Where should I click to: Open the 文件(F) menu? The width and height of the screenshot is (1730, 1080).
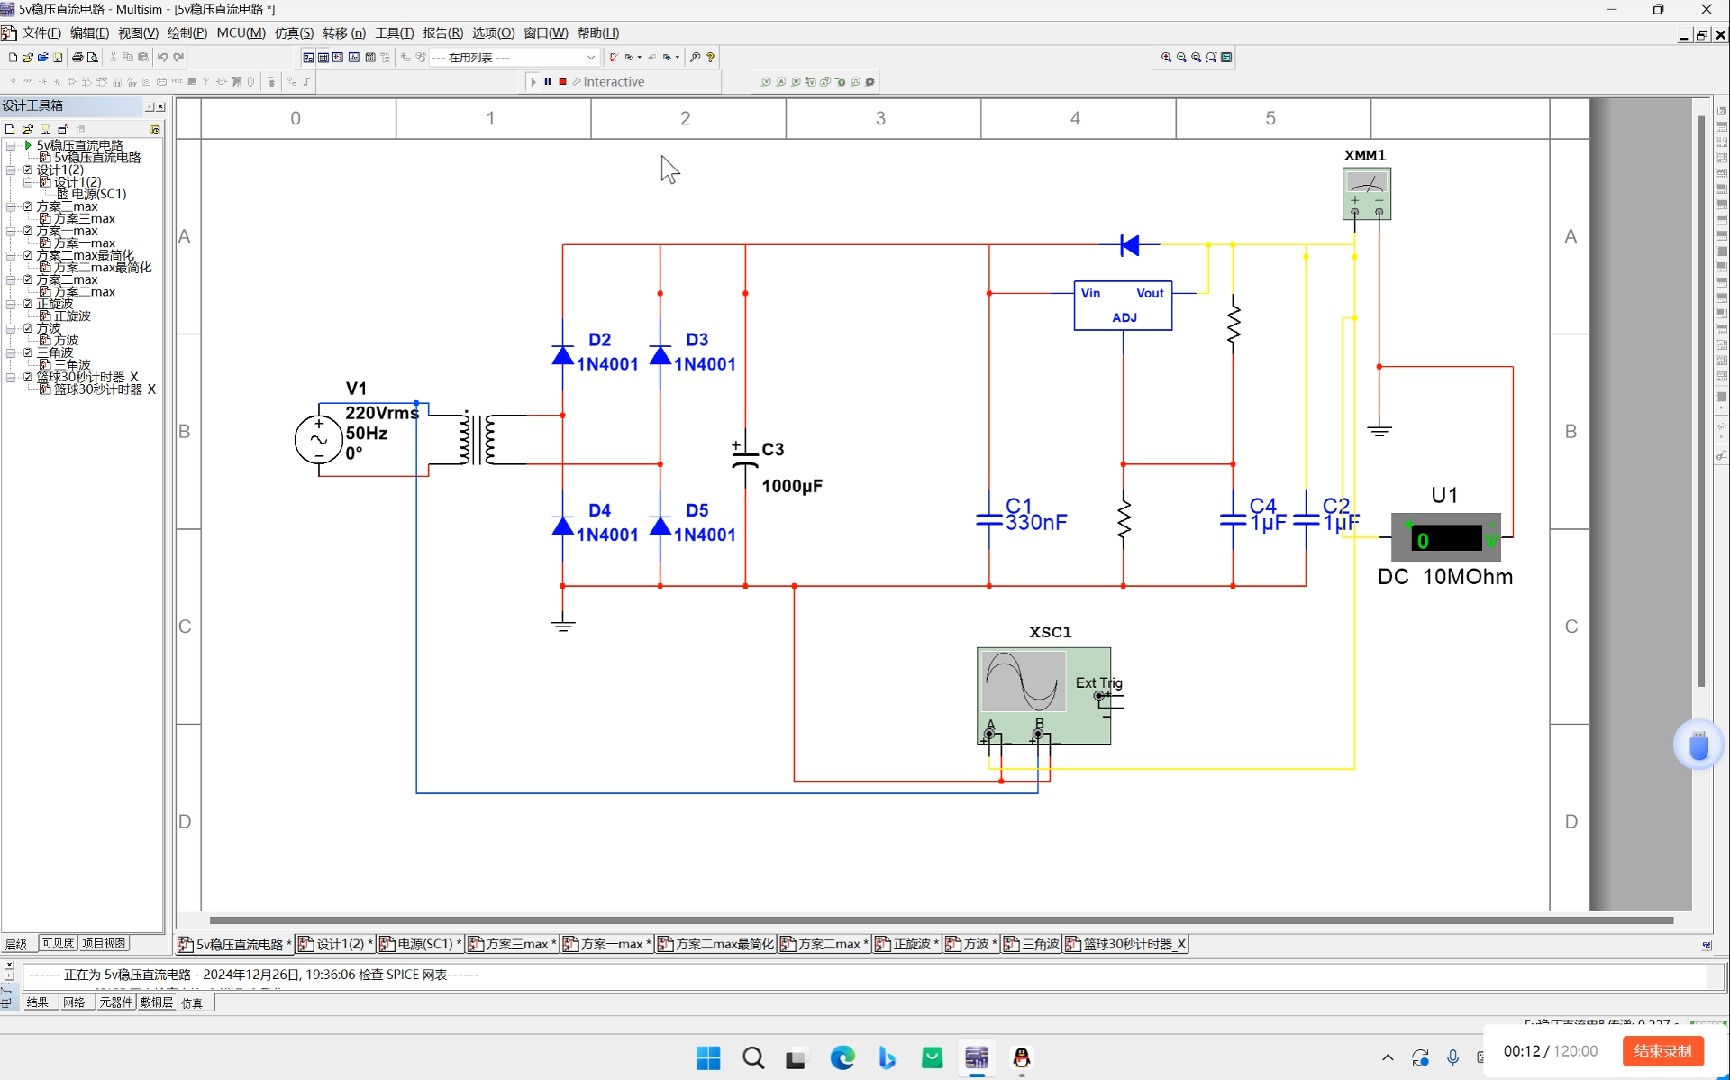[x=42, y=33]
